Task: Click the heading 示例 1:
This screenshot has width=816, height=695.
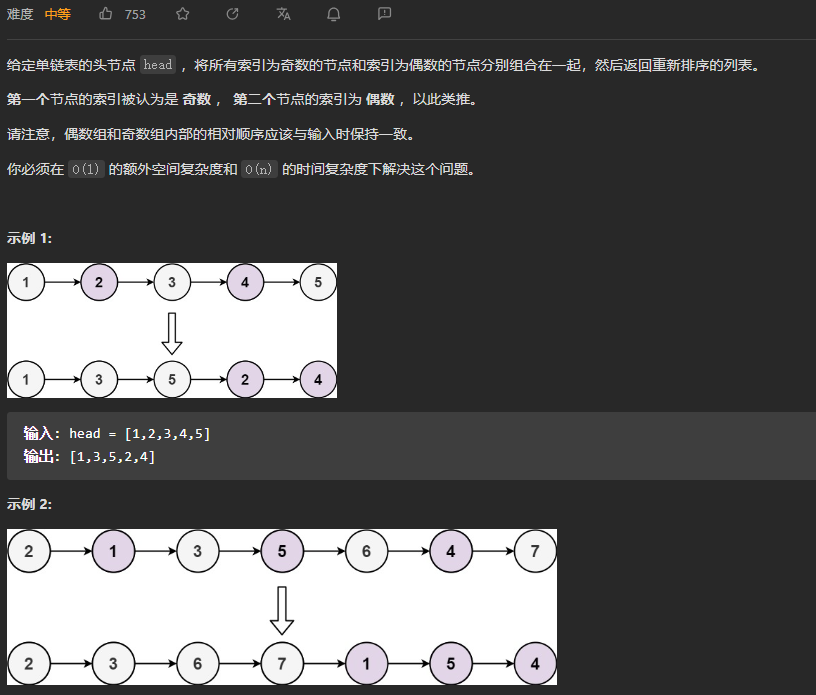Action: [x=29, y=238]
